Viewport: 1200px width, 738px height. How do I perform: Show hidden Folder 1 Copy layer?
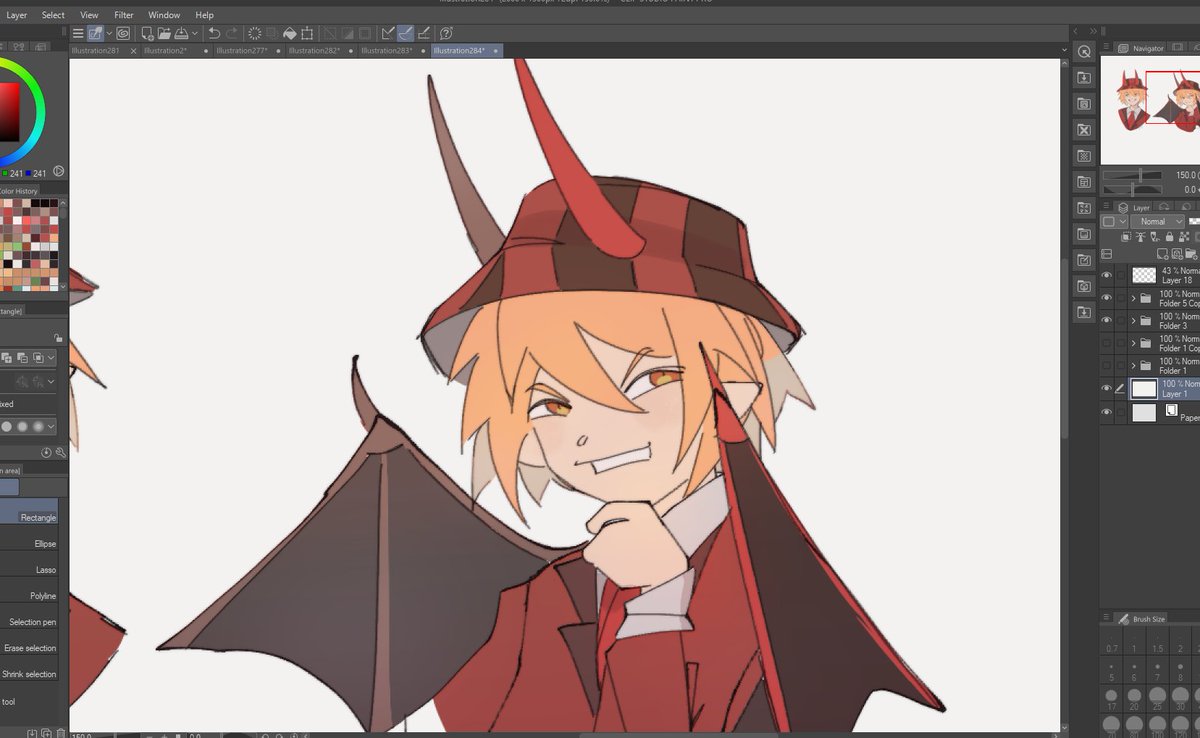(x=1106, y=343)
